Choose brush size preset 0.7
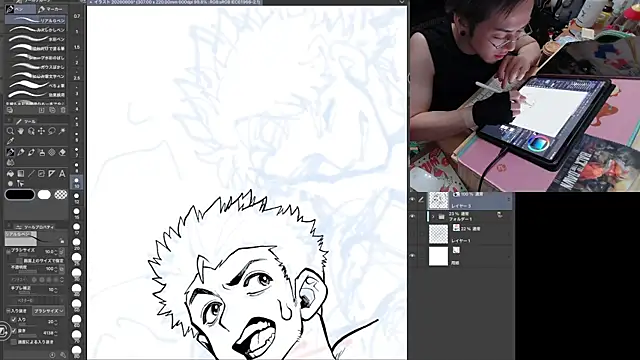 (x=77, y=16)
